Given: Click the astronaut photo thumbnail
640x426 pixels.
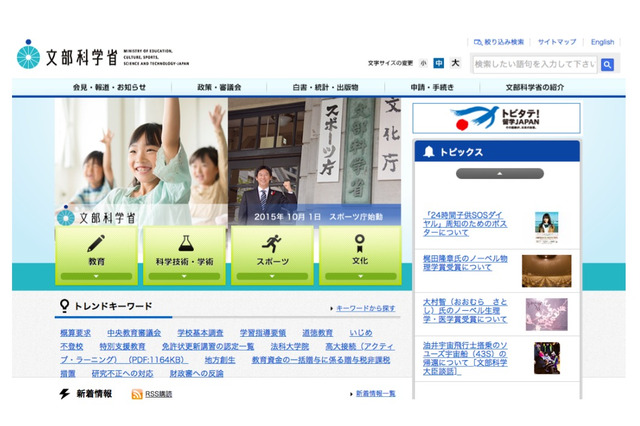Looking at the screenshot, I should [x=547, y=358].
